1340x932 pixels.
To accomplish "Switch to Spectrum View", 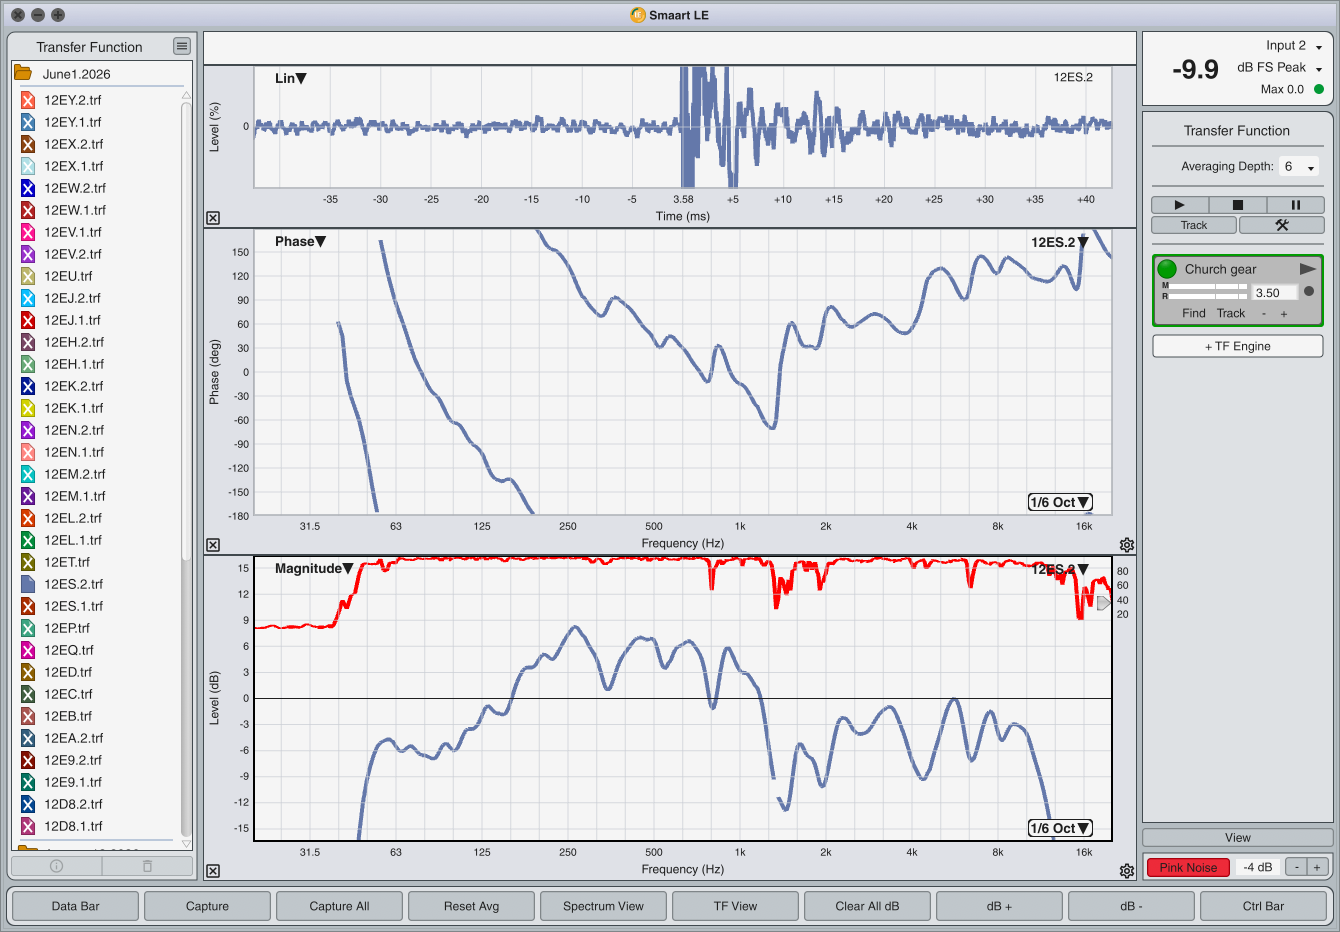I will pyautogui.click(x=603, y=906).
